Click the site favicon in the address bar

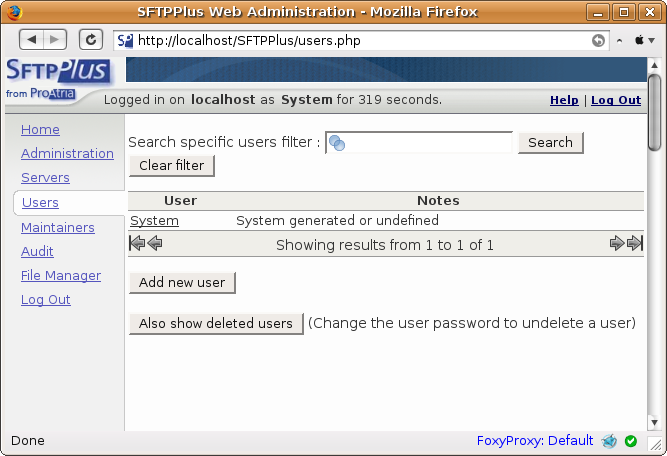coord(125,41)
